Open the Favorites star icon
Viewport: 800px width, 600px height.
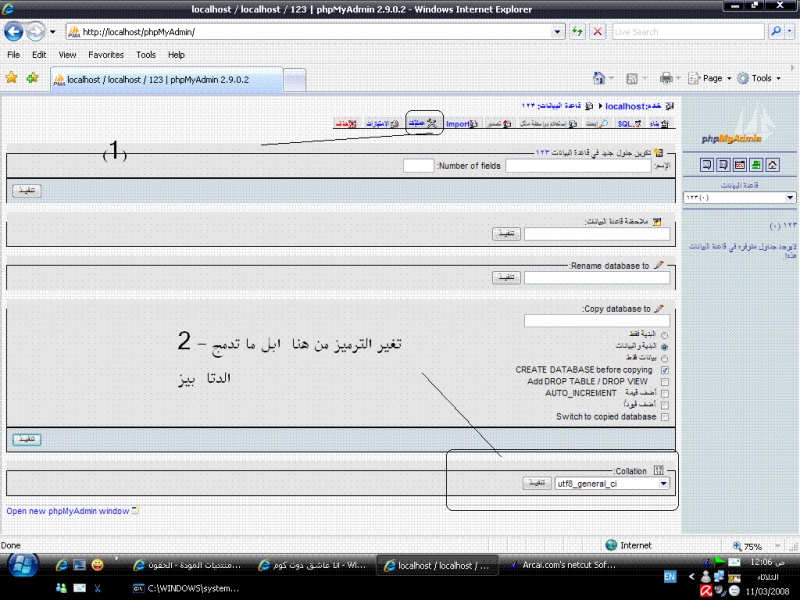point(12,78)
